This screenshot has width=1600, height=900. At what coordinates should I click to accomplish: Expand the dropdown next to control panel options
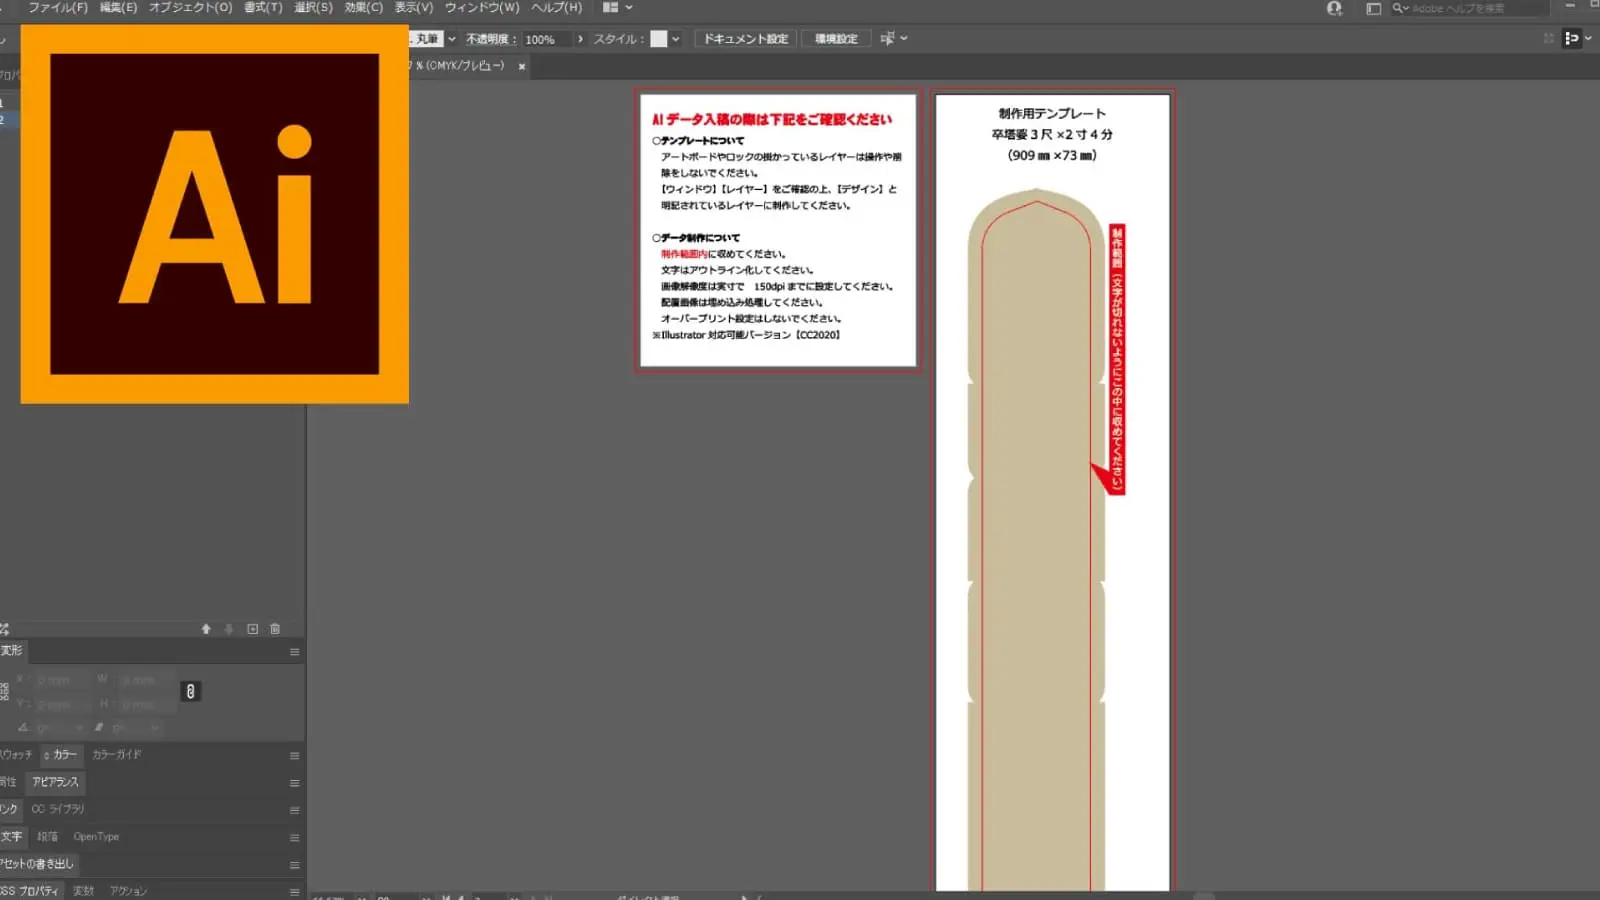tap(1588, 38)
